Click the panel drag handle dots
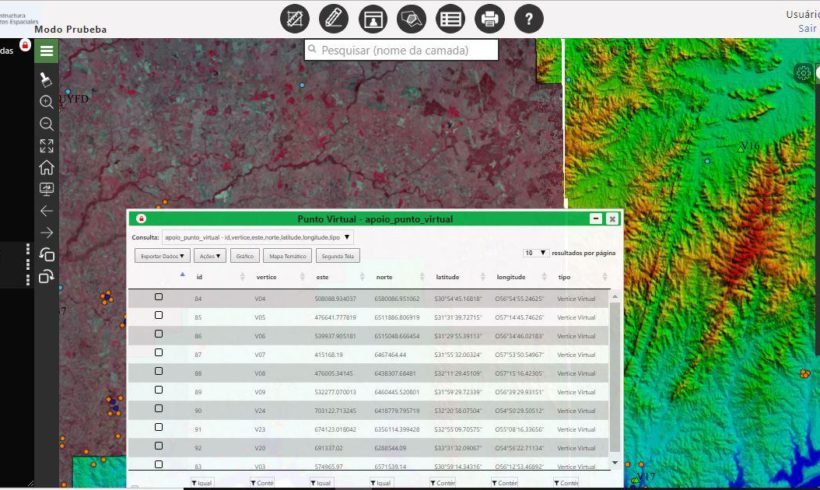 pyautogui.click(x=28, y=264)
